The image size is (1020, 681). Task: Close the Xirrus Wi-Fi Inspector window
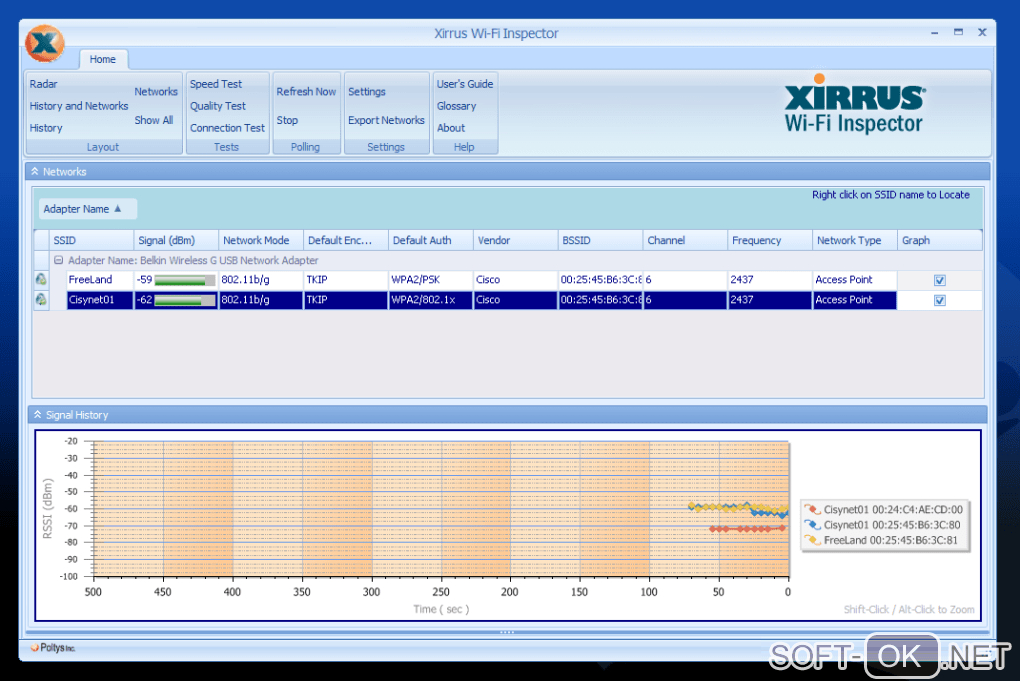982,32
